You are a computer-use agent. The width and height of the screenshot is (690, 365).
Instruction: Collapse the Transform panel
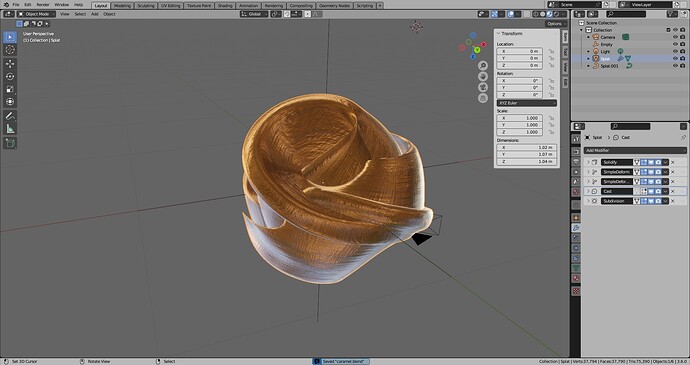pyautogui.click(x=499, y=33)
